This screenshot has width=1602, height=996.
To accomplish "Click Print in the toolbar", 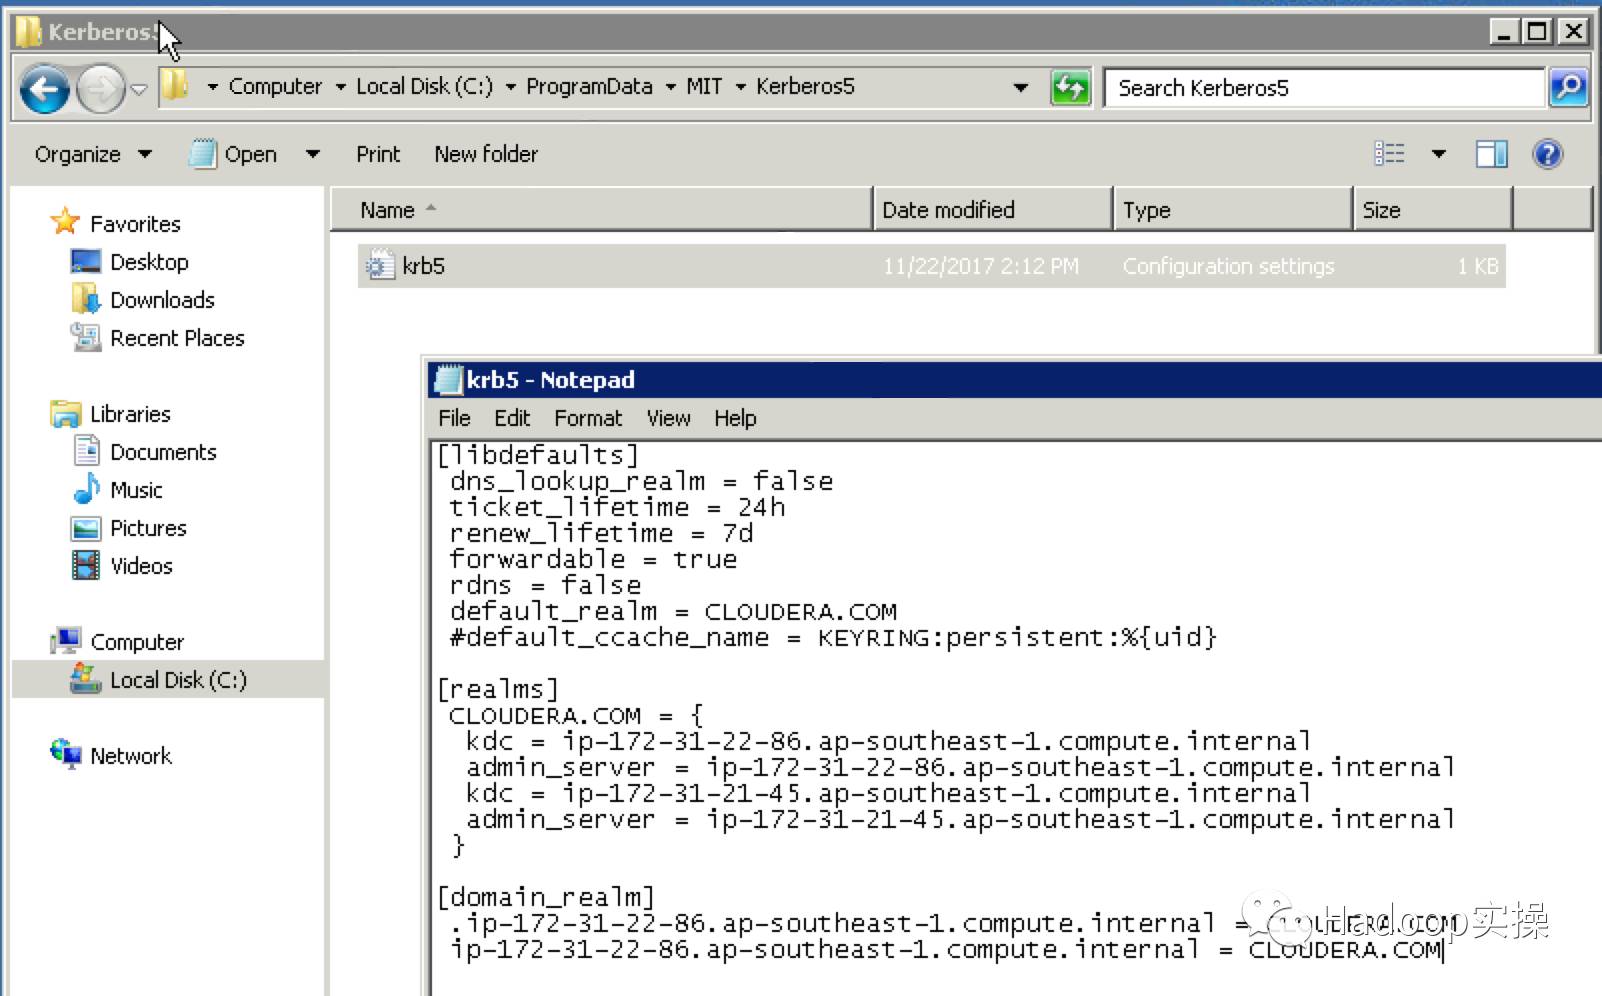I will (378, 154).
